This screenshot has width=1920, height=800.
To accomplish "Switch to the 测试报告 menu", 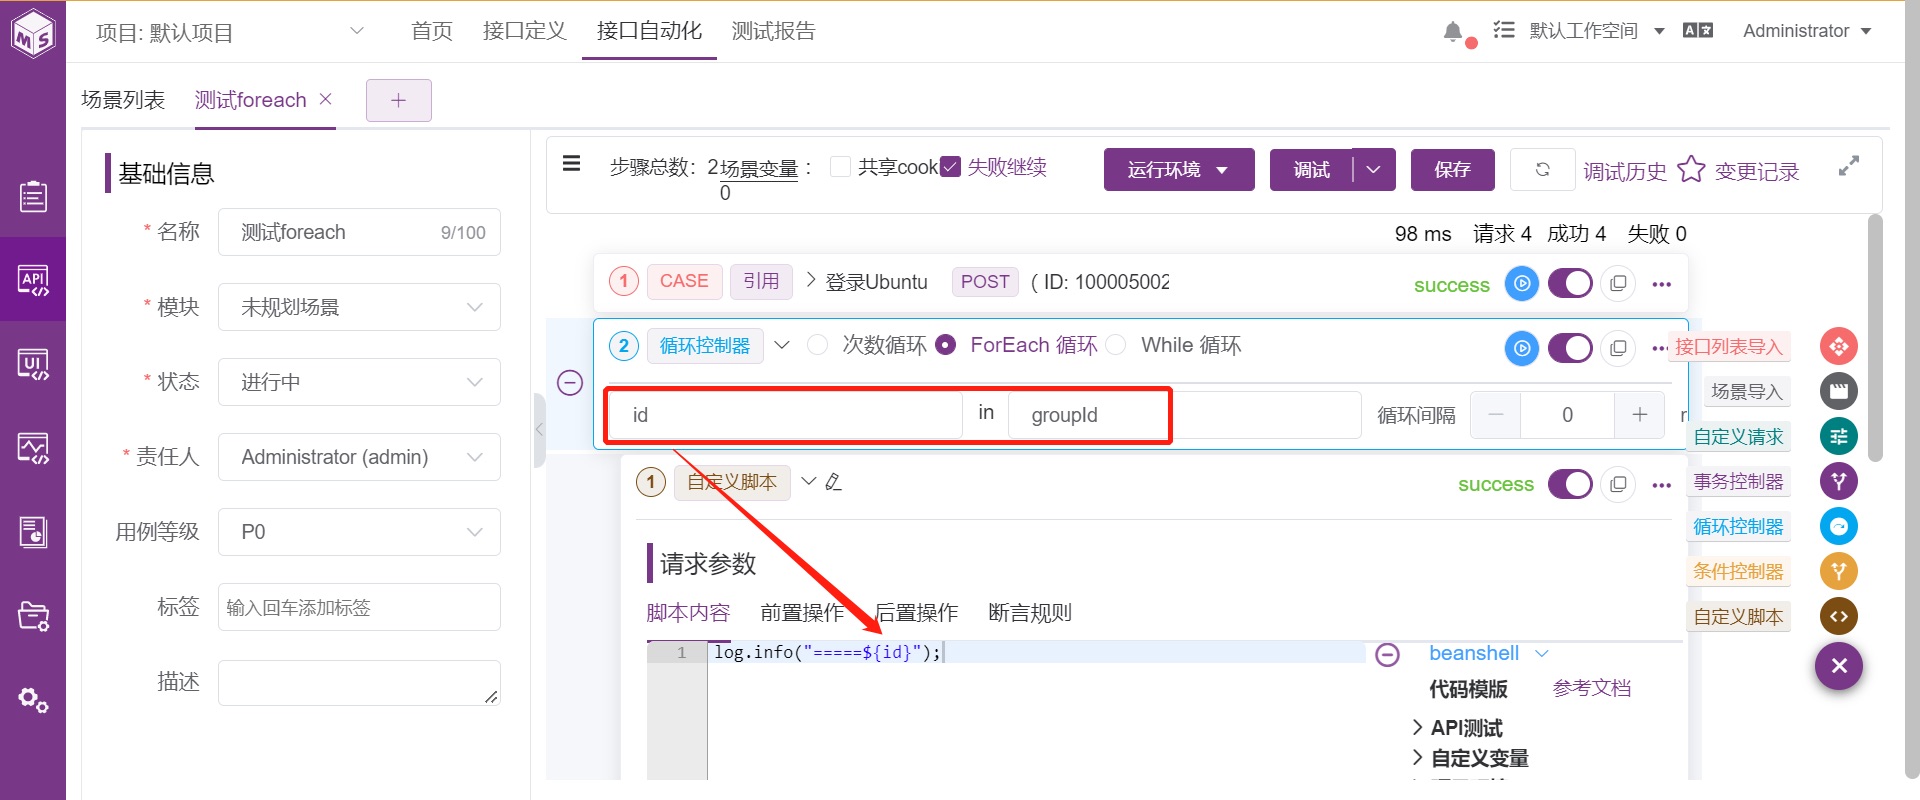I will pos(773,31).
